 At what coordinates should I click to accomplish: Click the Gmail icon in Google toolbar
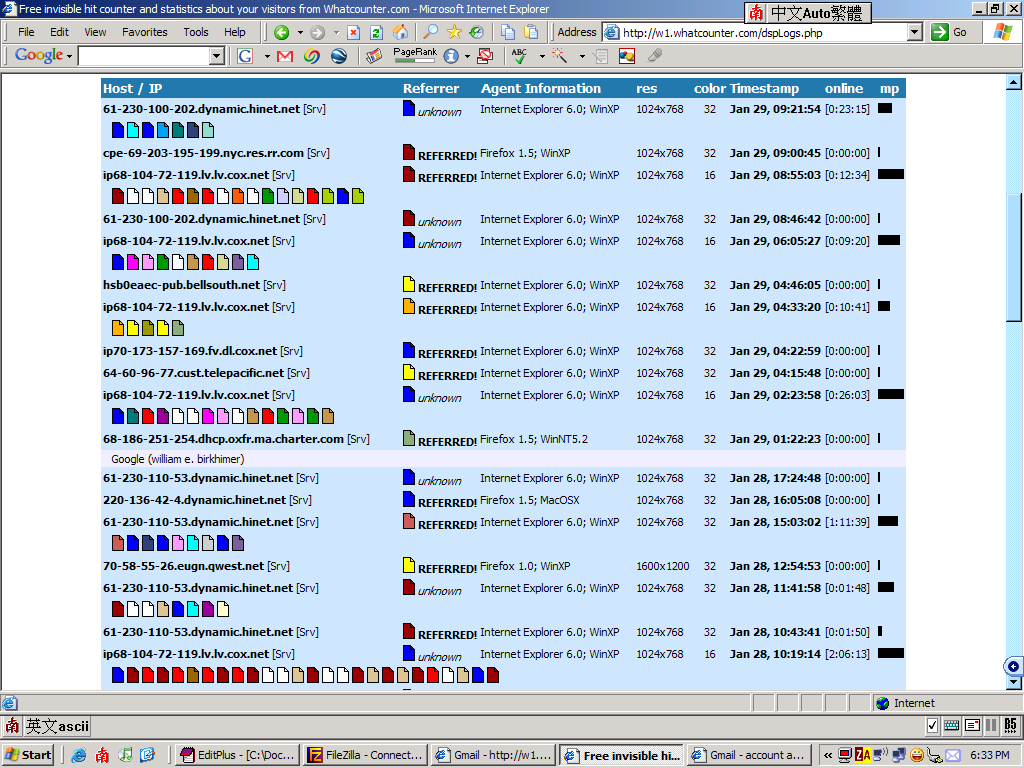(285, 56)
